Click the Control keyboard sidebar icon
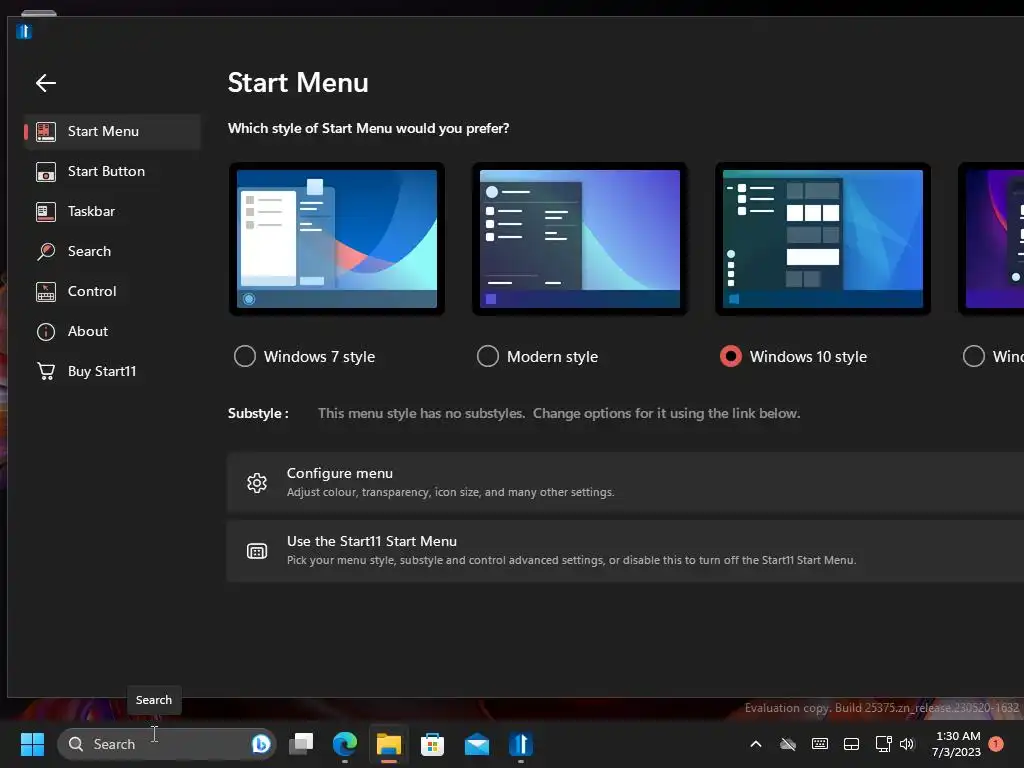 (x=46, y=291)
